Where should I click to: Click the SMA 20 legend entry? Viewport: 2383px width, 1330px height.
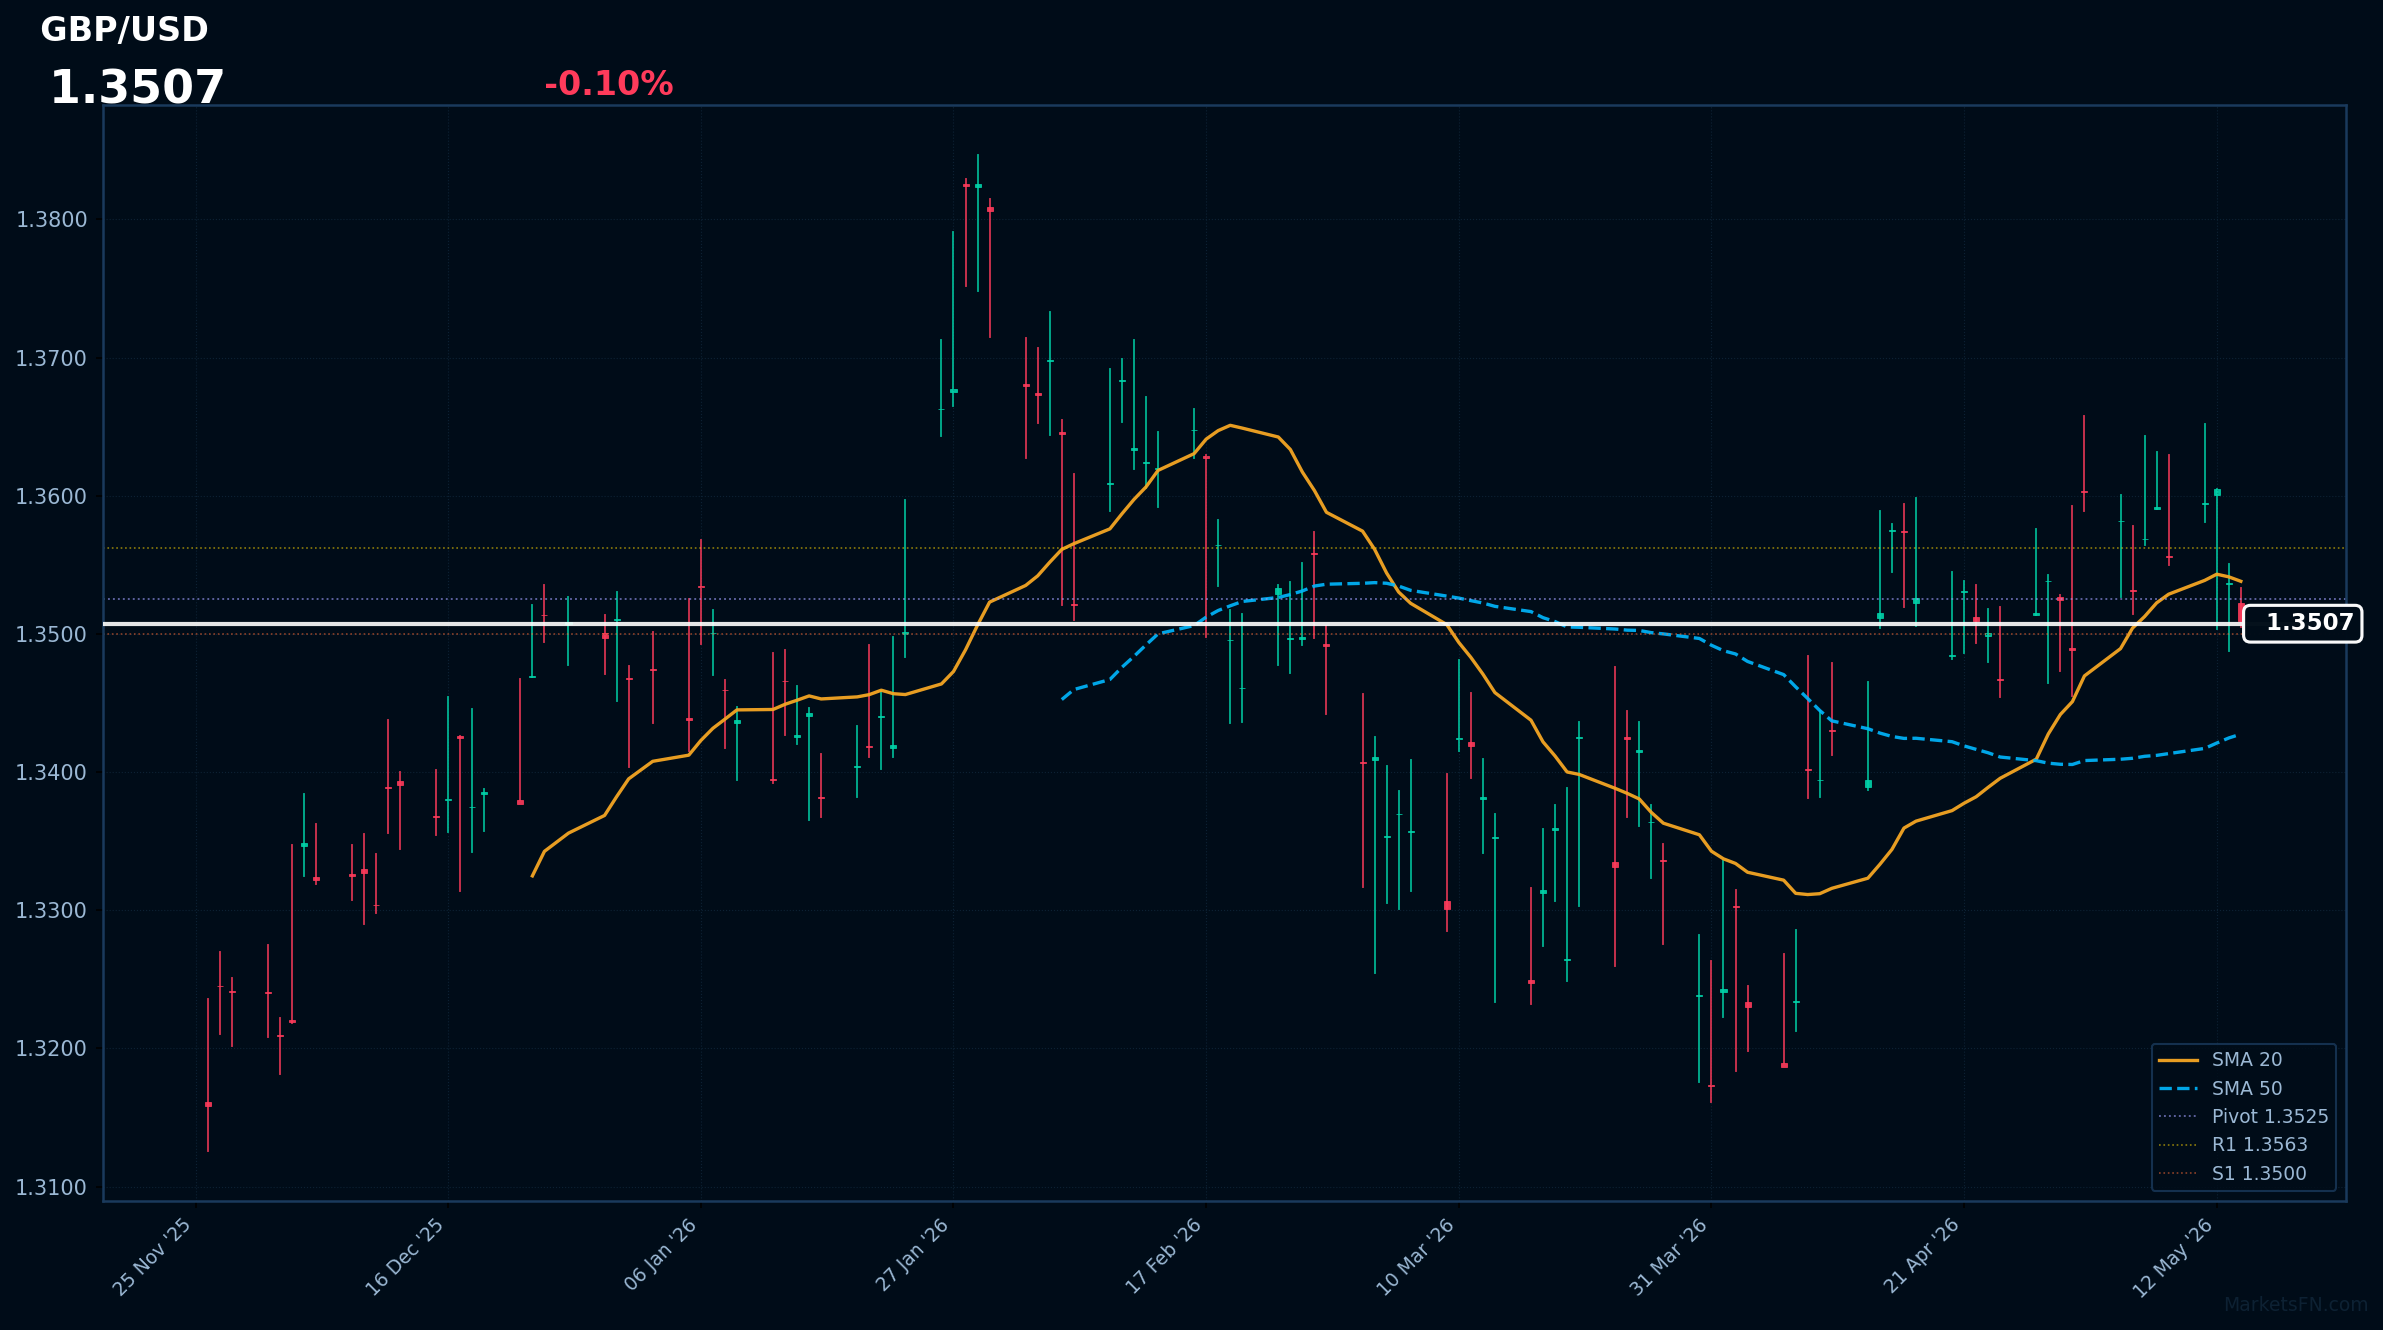click(x=2219, y=1060)
